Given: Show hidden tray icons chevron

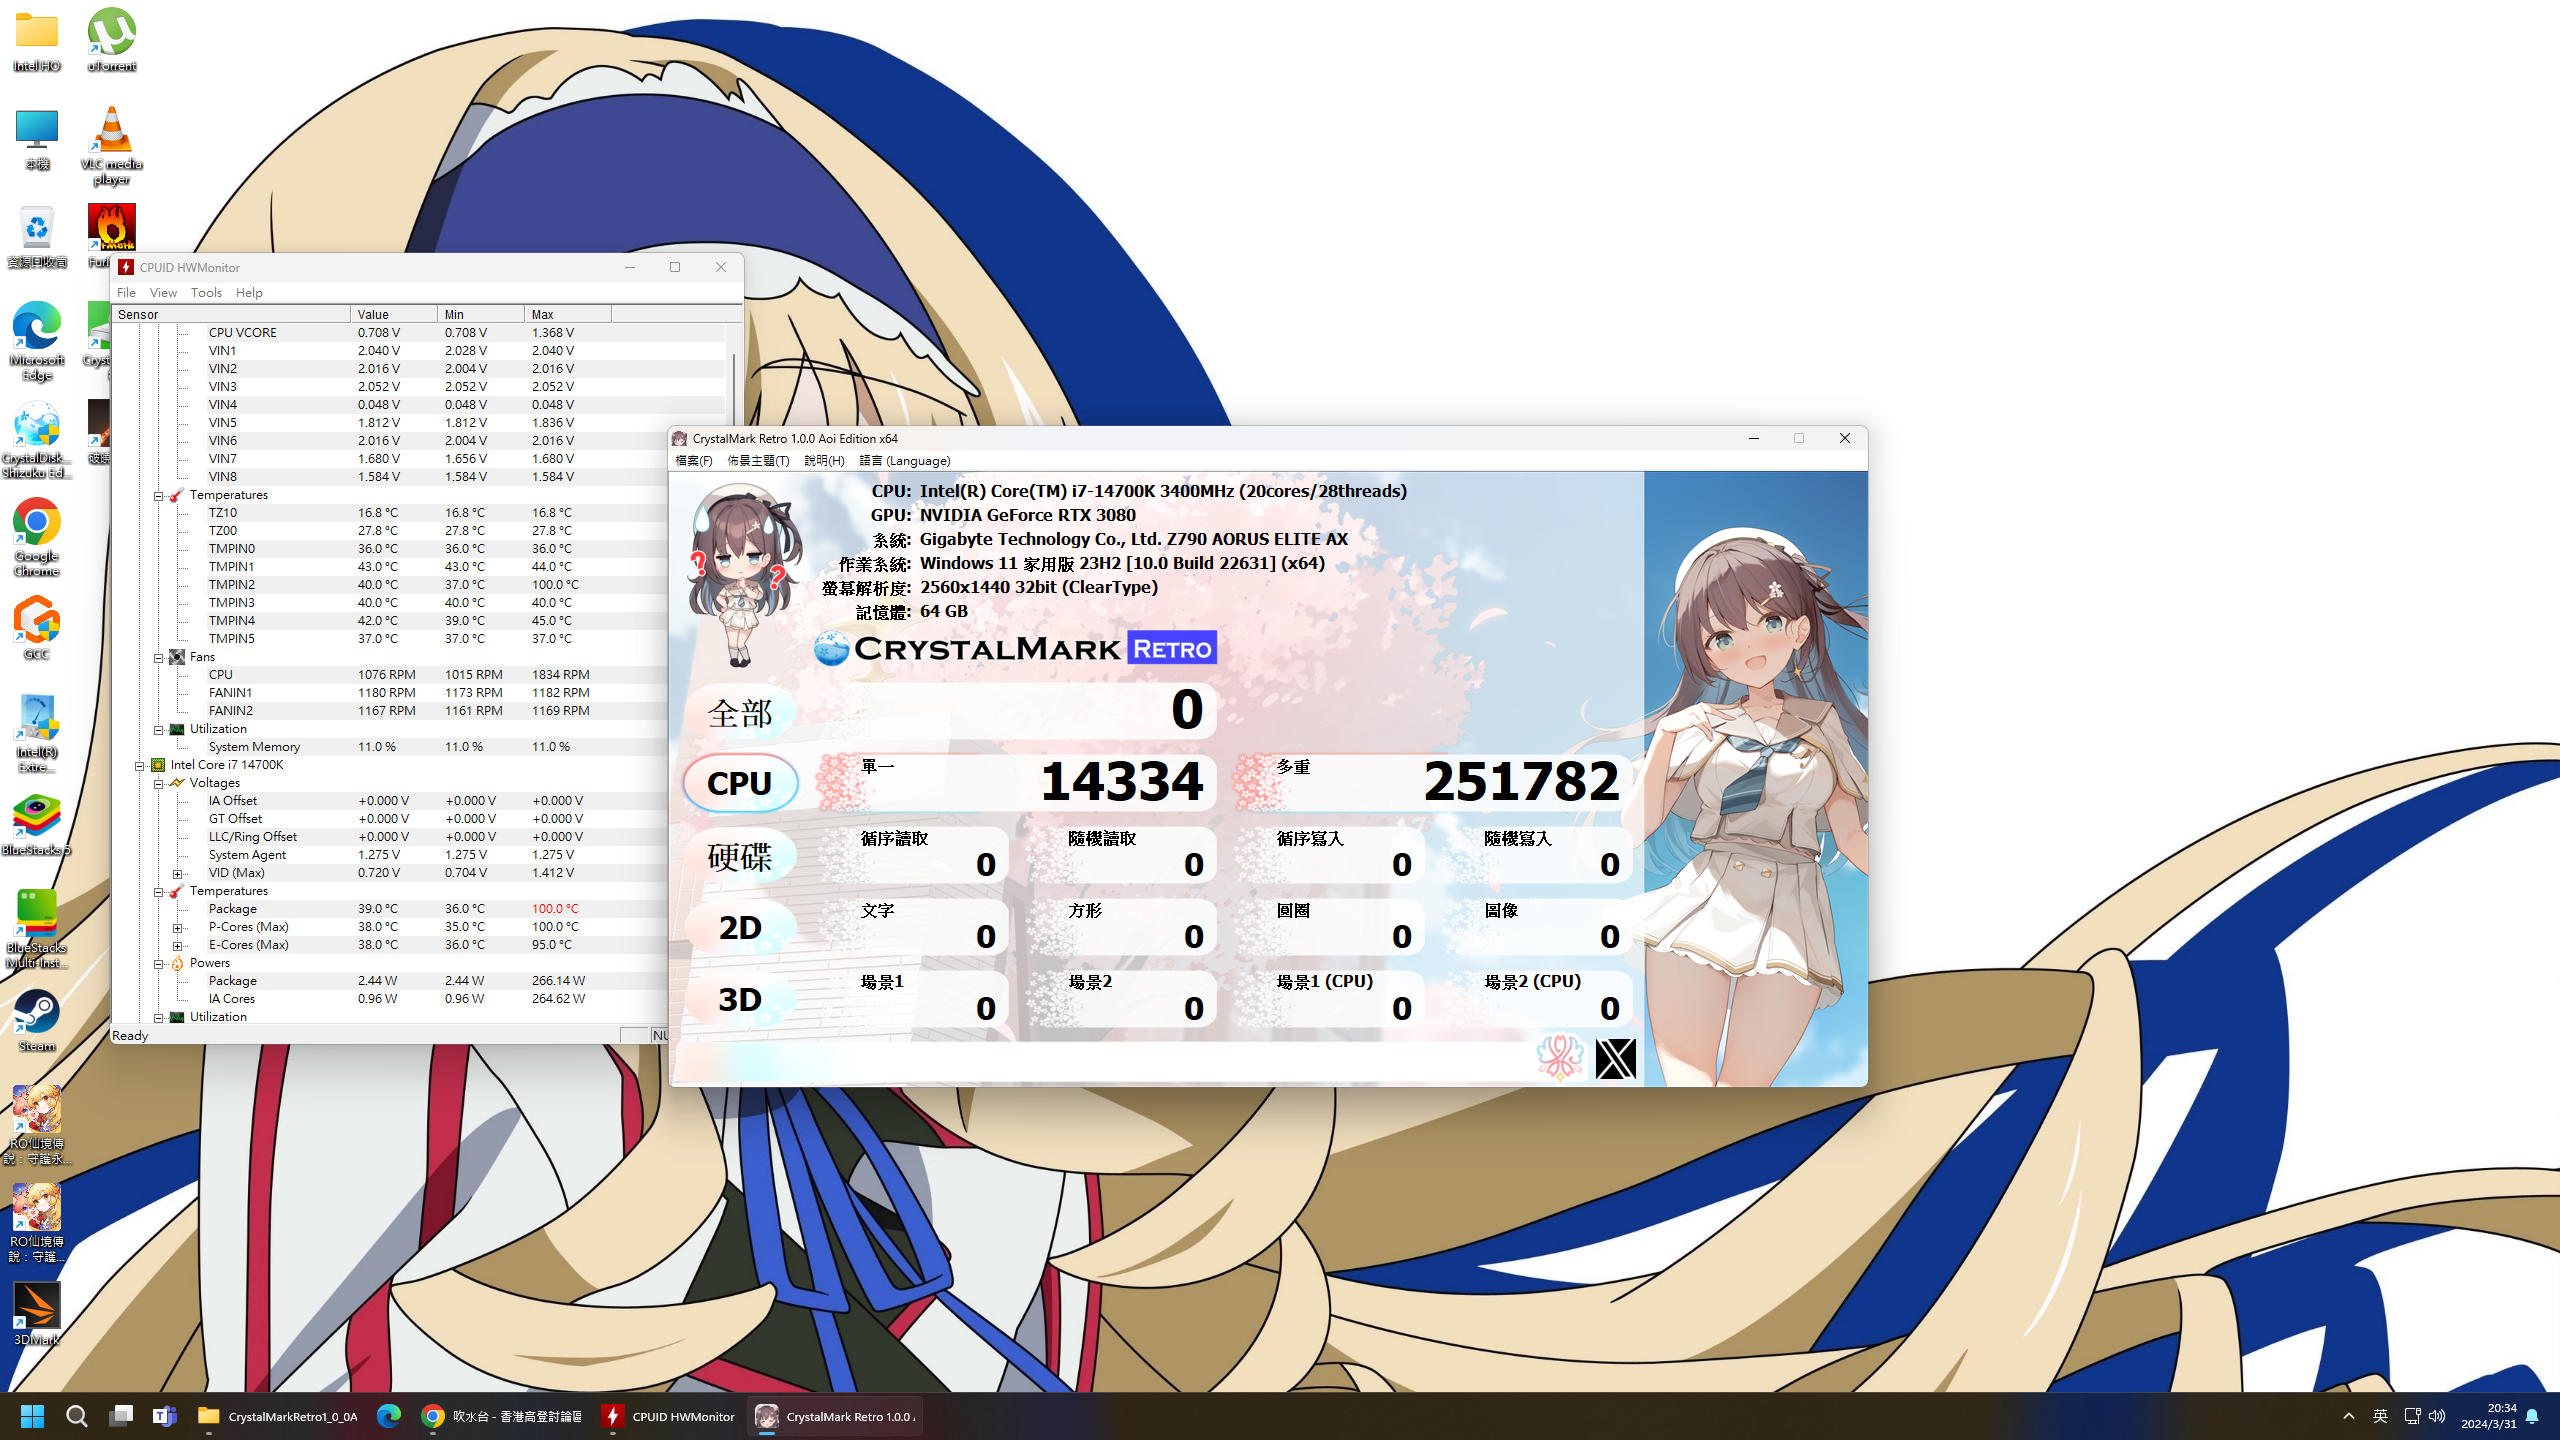Looking at the screenshot, I should [2349, 1416].
